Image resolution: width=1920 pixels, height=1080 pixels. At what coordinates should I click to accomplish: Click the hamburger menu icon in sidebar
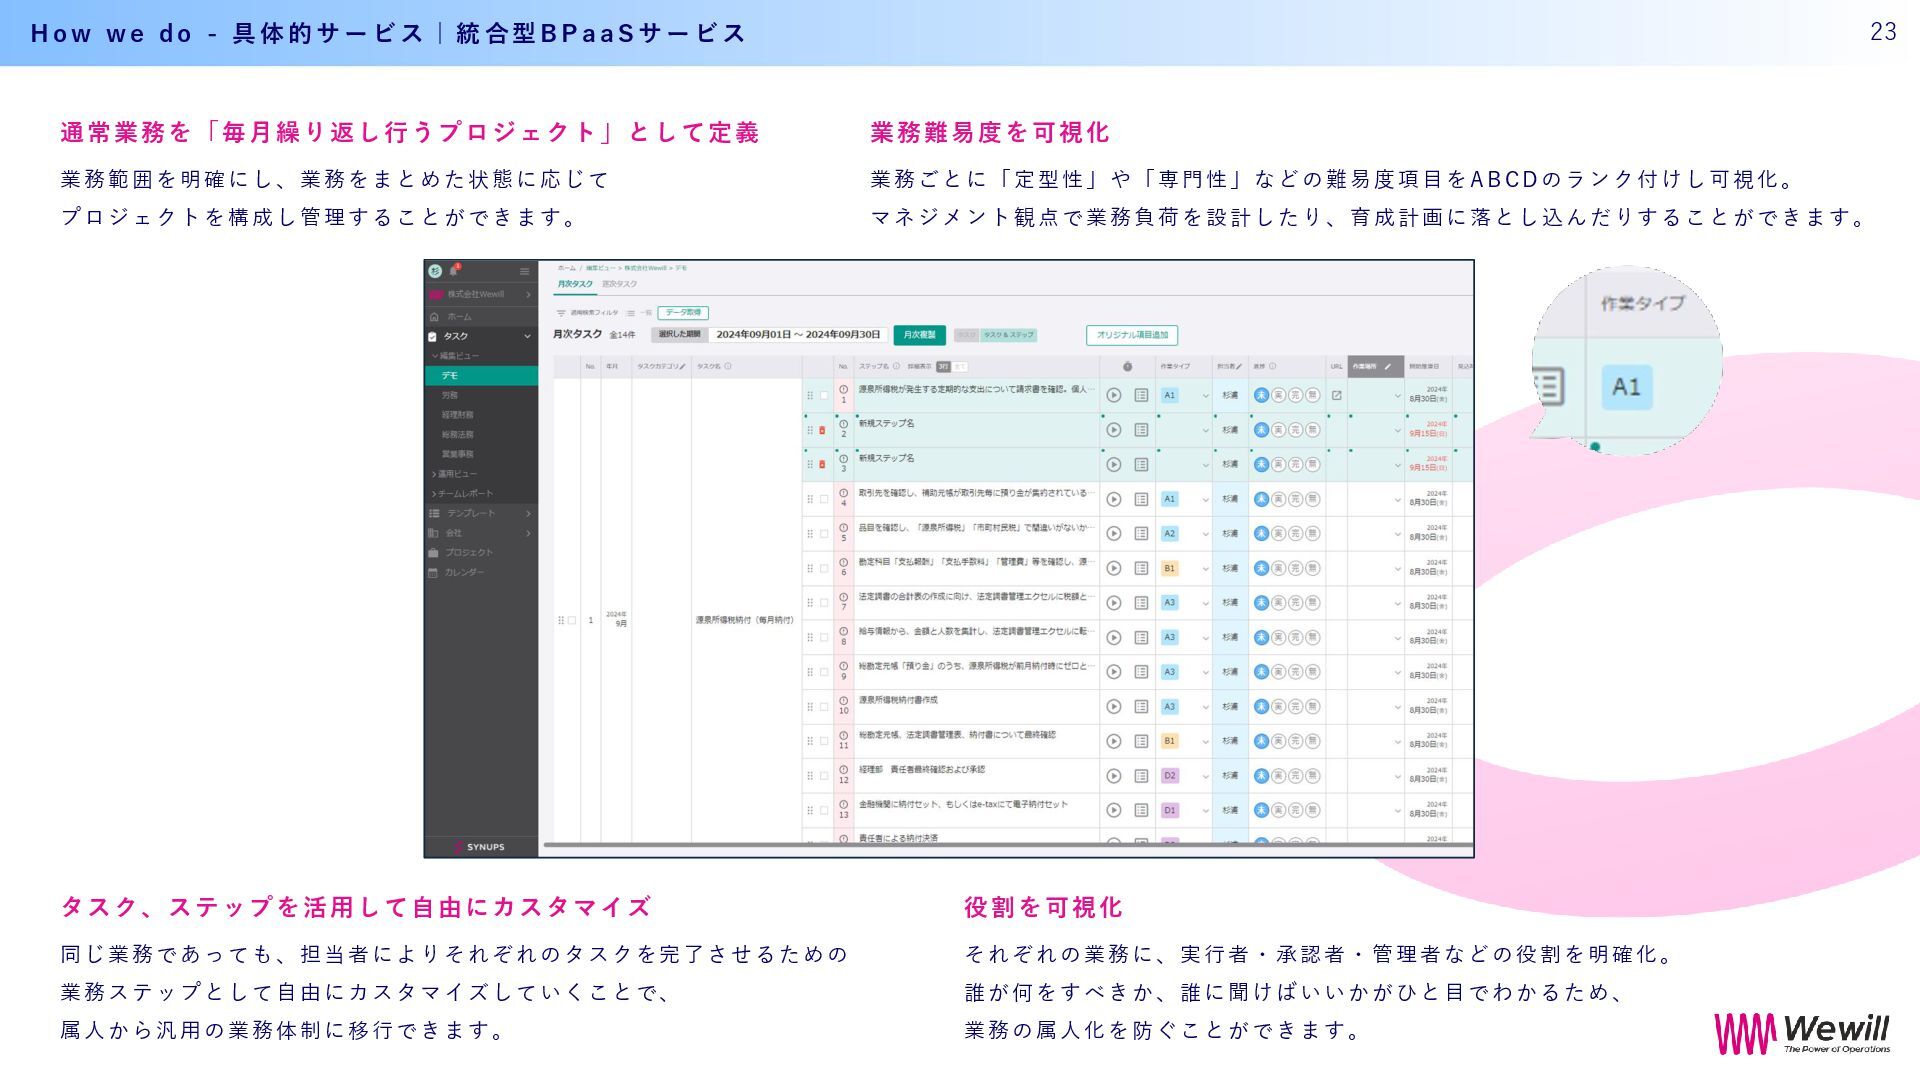tap(524, 271)
